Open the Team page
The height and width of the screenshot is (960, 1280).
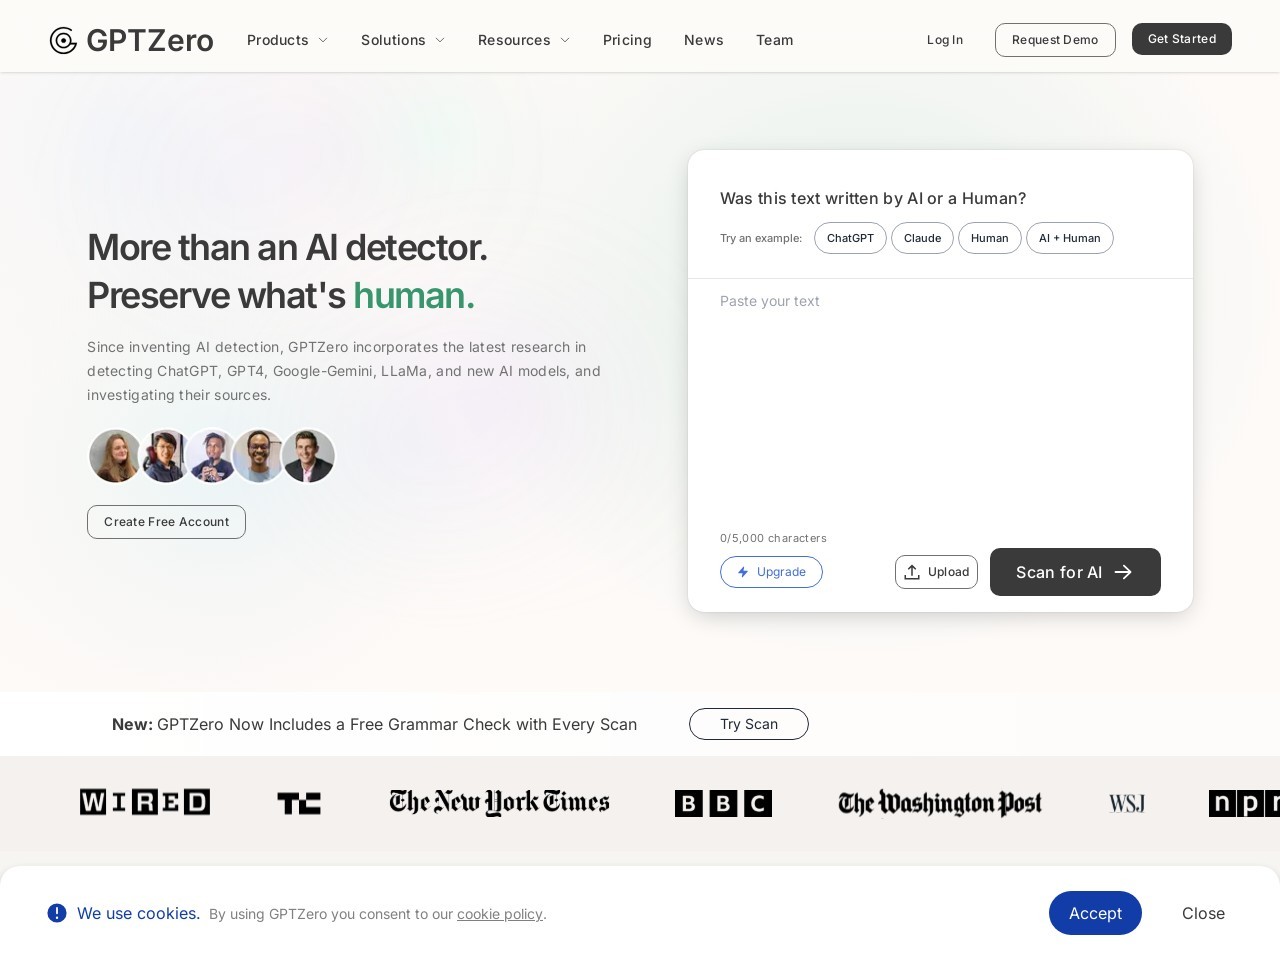[x=775, y=40]
